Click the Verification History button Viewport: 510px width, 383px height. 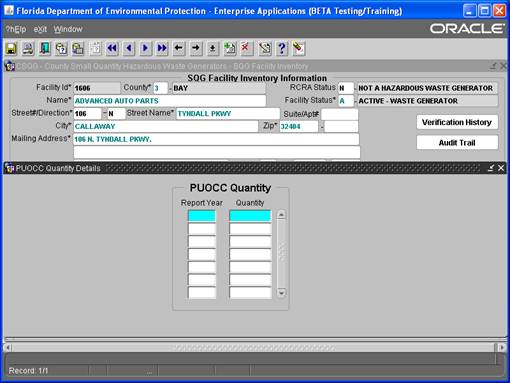pyautogui.click(x=457, y=122)
